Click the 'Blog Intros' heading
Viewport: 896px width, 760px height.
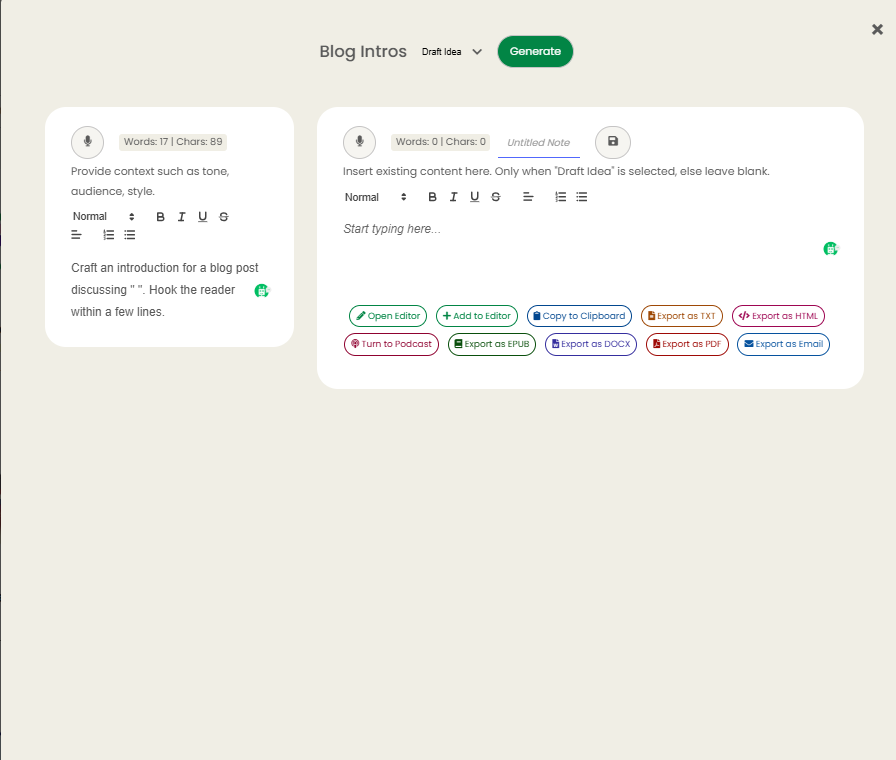[x=363, y=51]
